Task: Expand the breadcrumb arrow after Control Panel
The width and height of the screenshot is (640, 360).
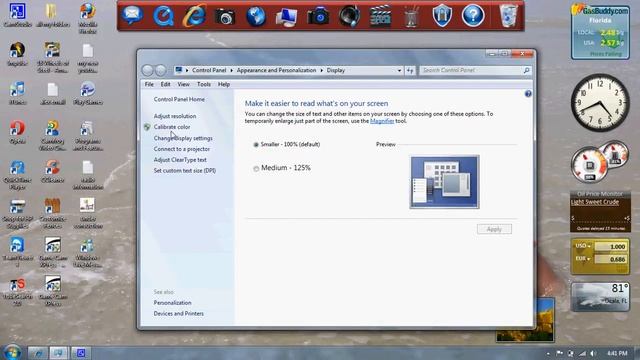Action: point(231,70)
